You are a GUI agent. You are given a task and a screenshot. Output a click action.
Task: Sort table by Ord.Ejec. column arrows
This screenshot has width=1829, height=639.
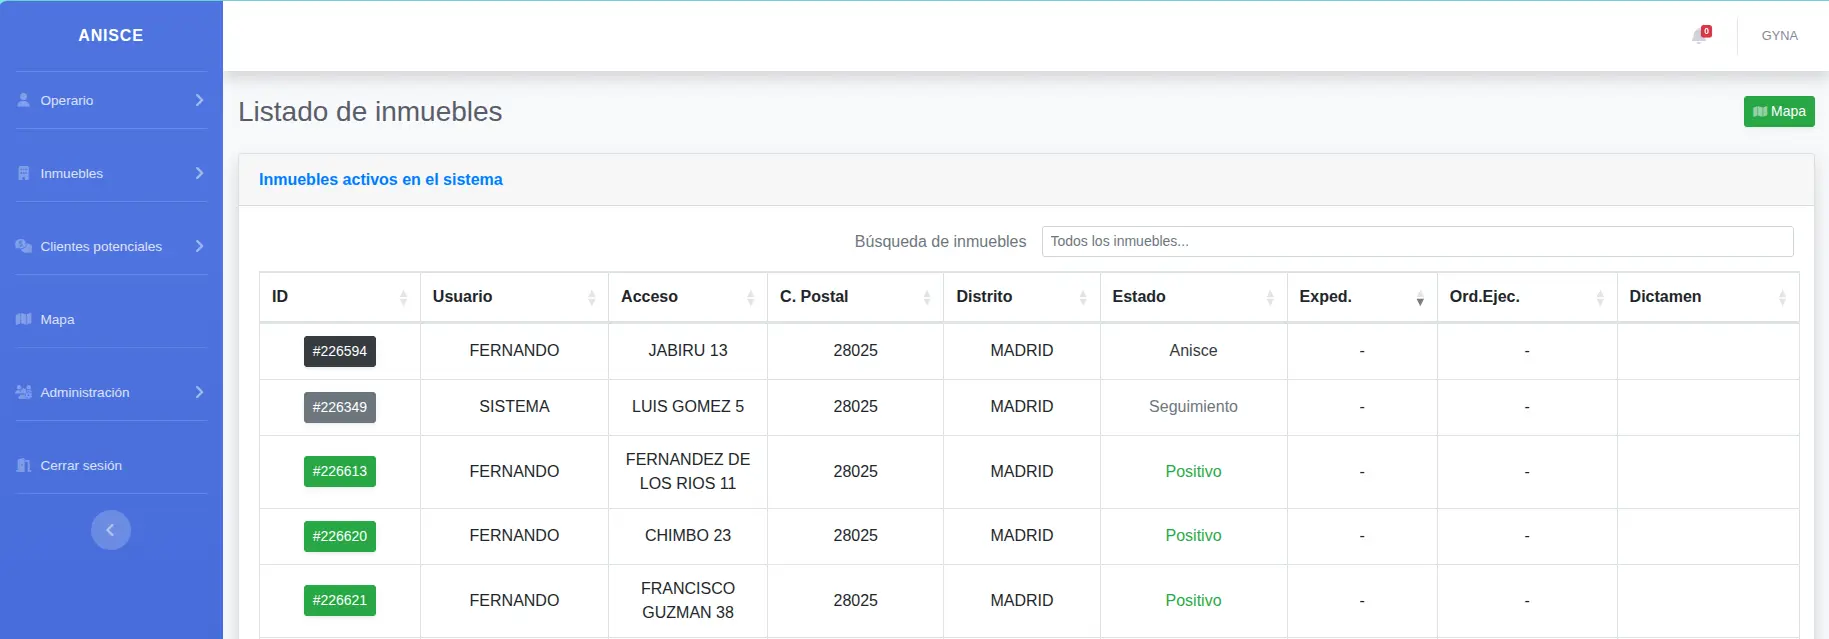[x=1600, y=297]
